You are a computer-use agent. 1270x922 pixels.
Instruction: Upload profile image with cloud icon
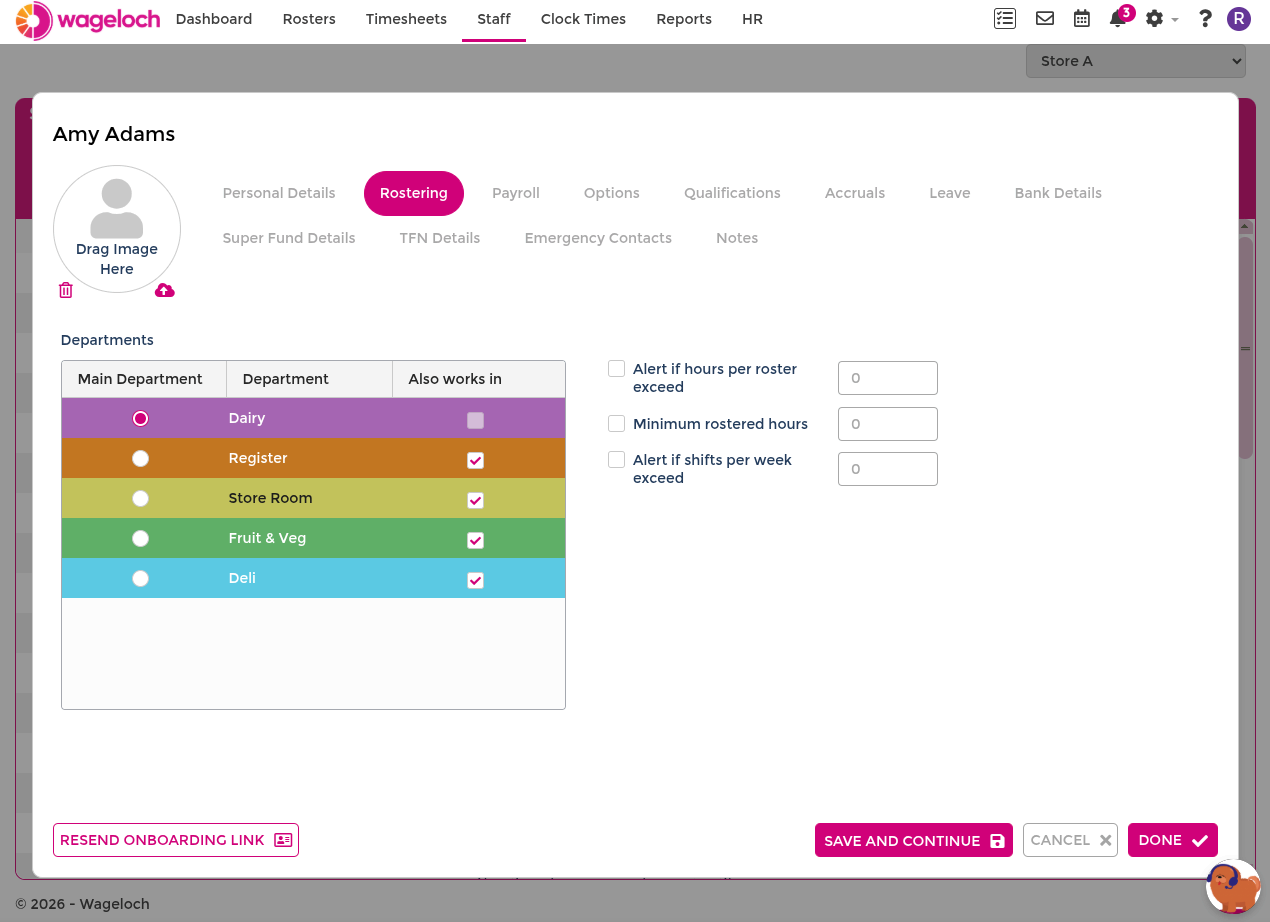(165, 290)
